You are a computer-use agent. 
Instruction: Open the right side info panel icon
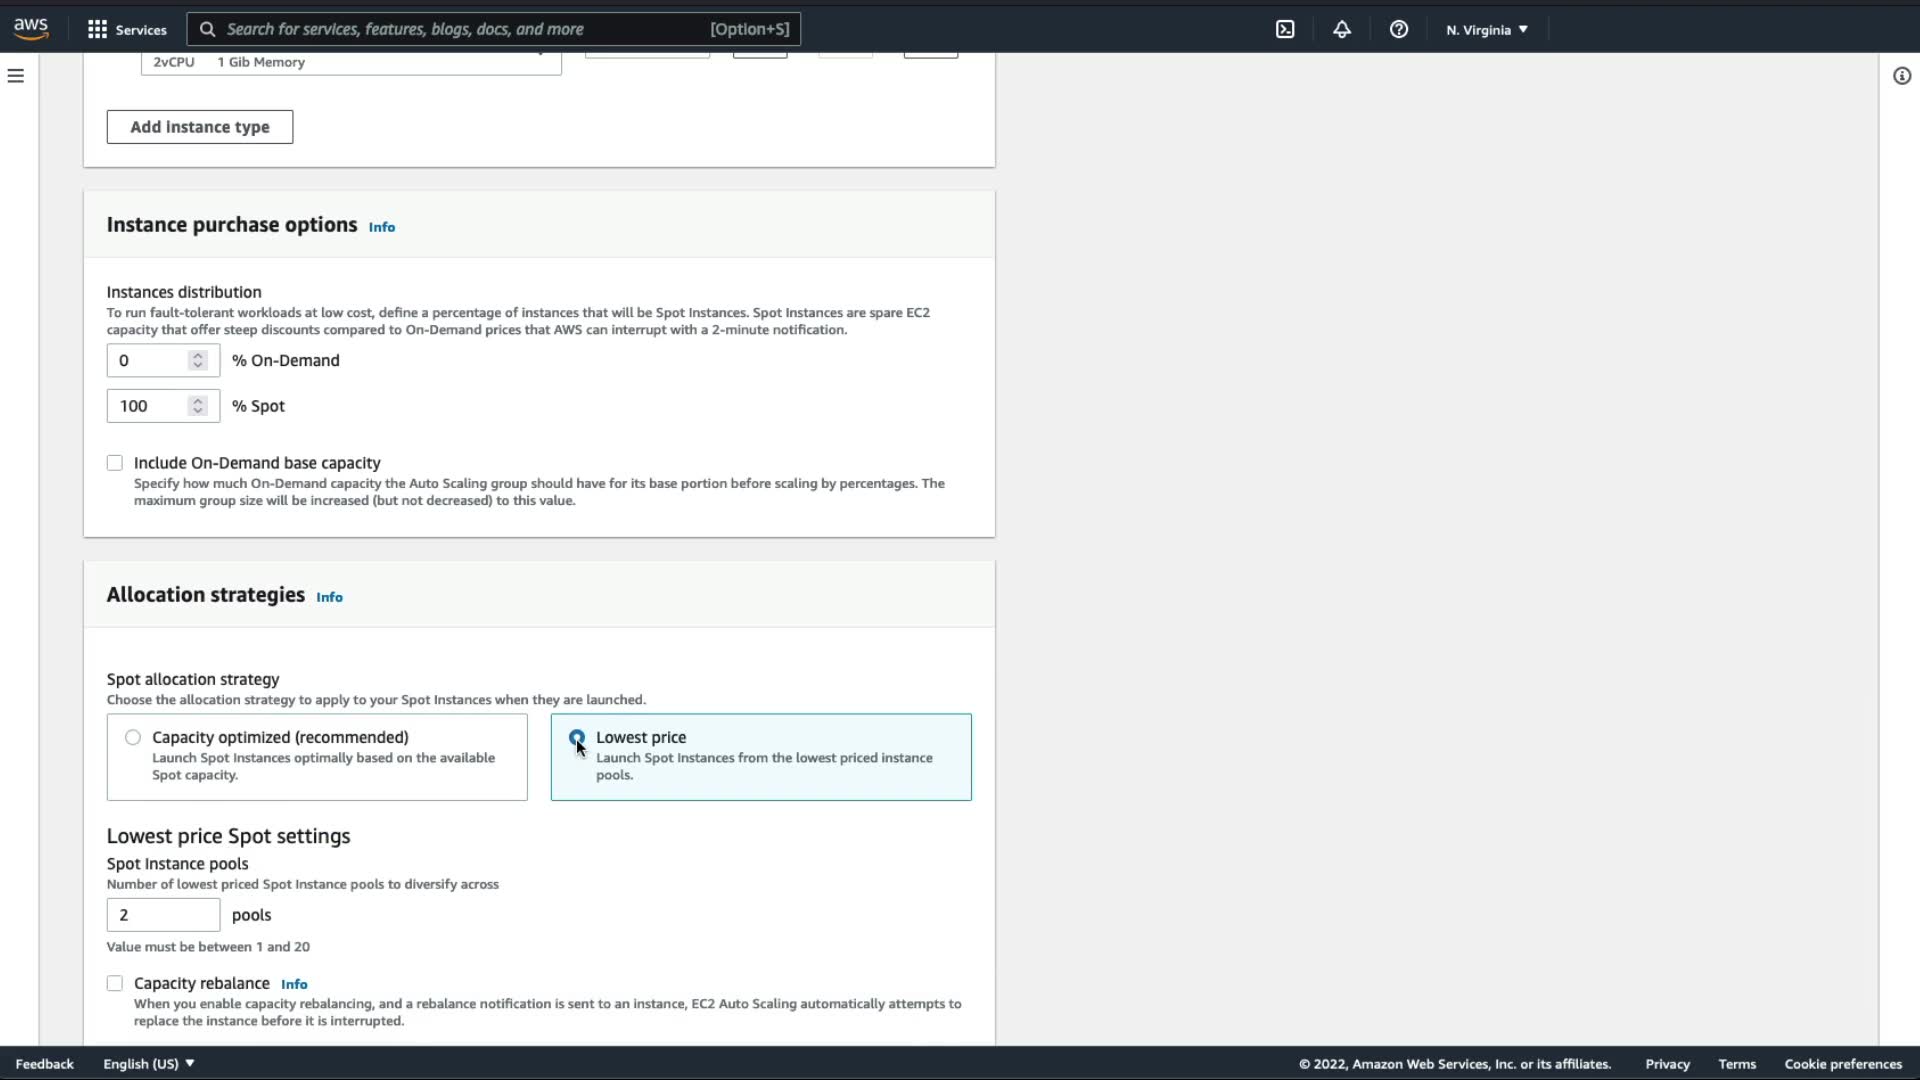pos(1901,76)
